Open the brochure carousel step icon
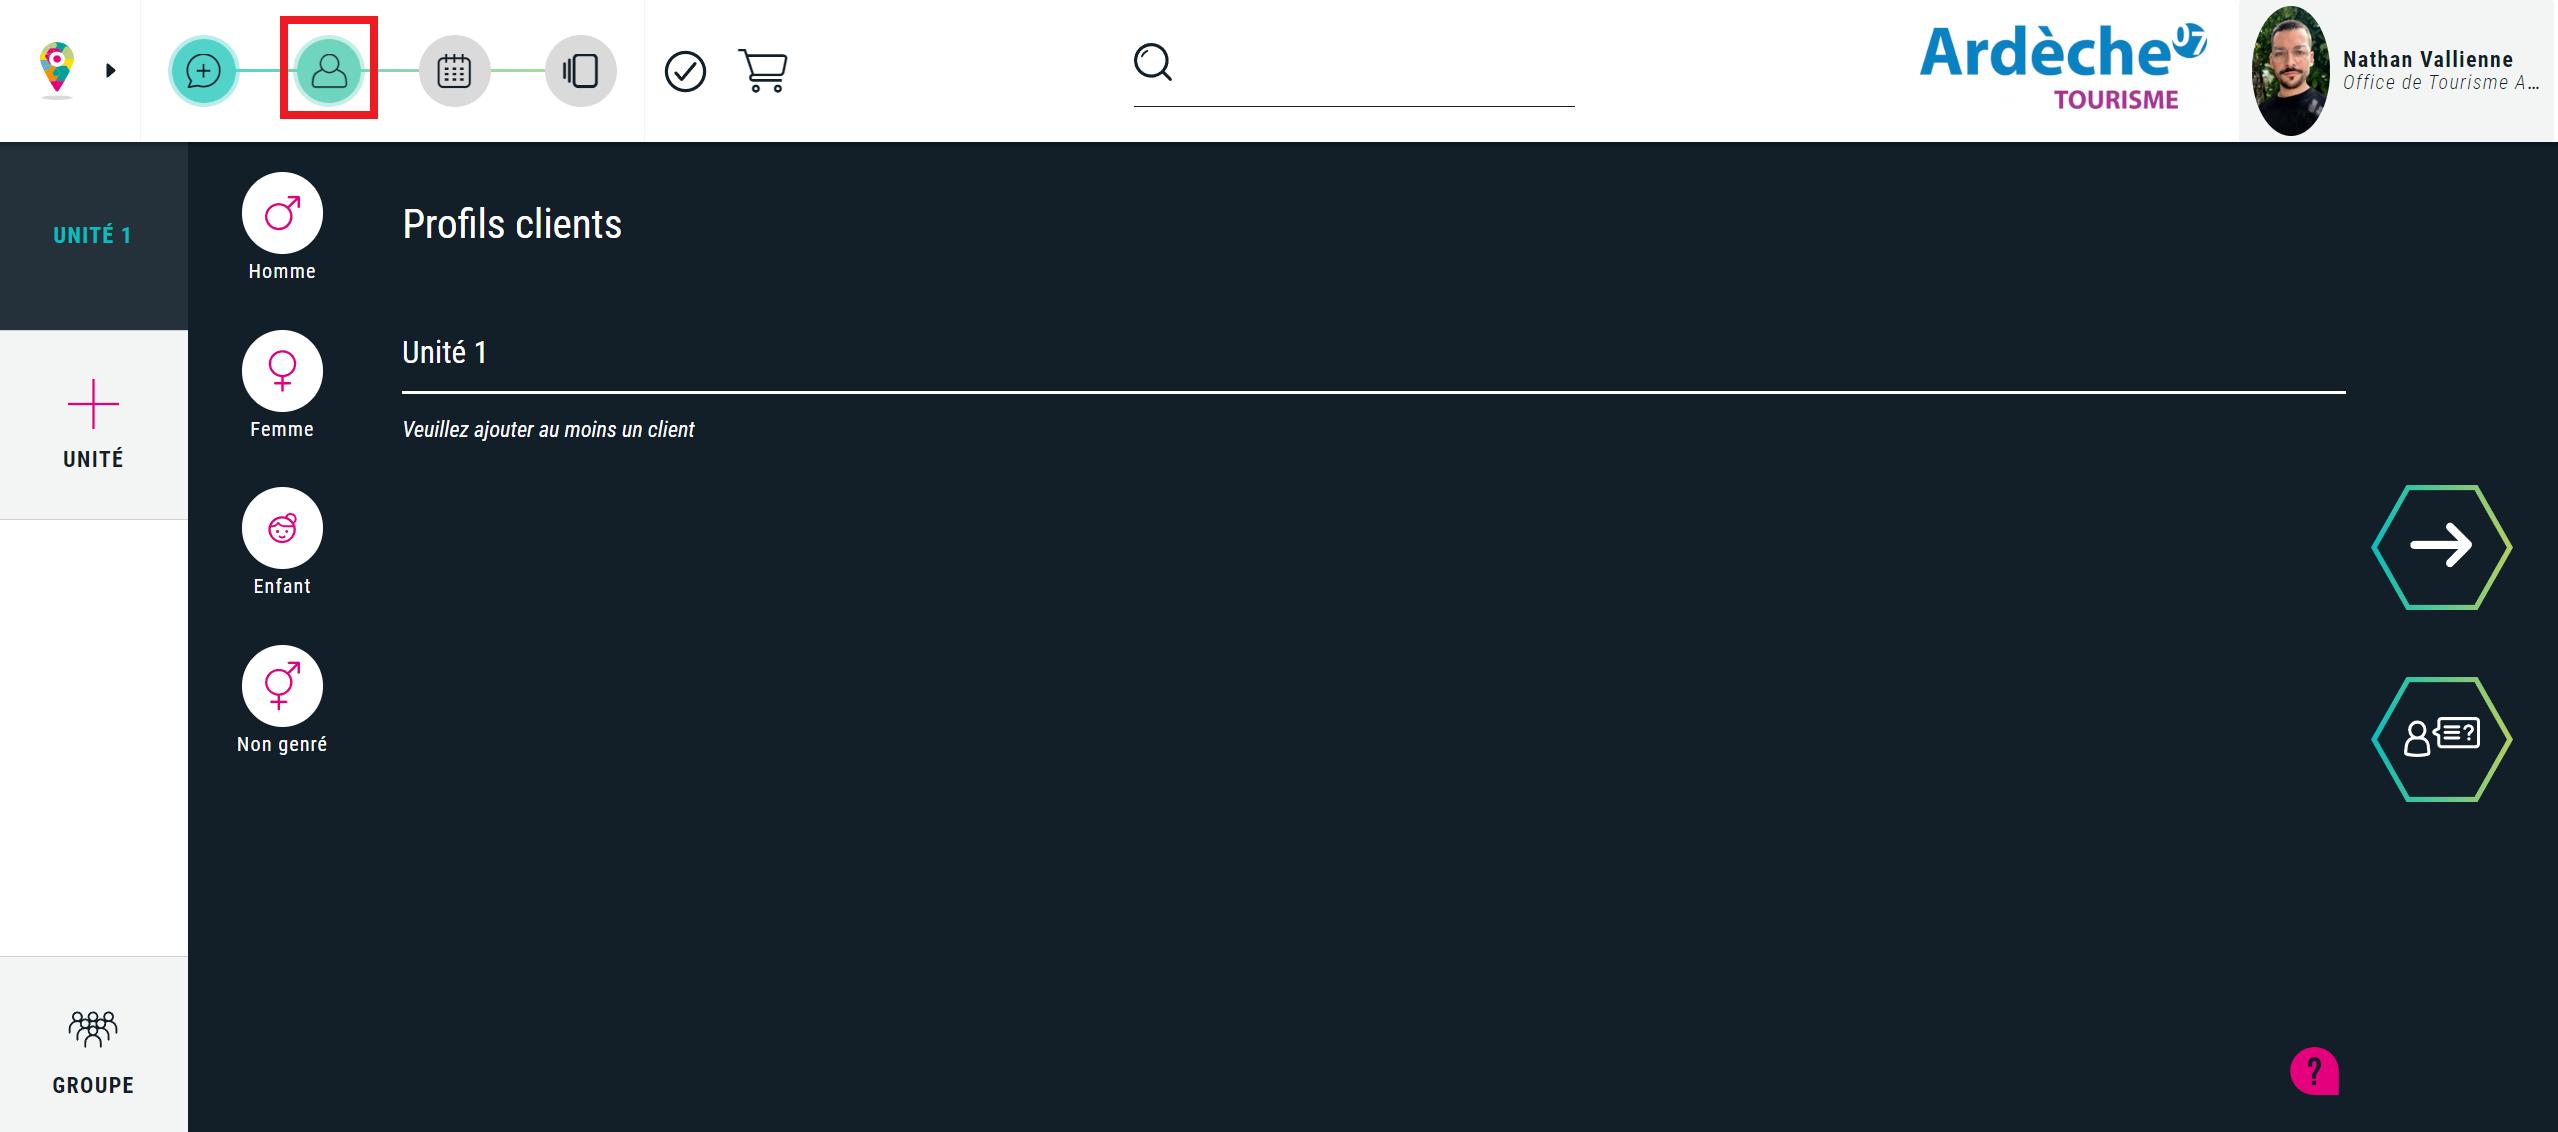 tap(580, 71)
